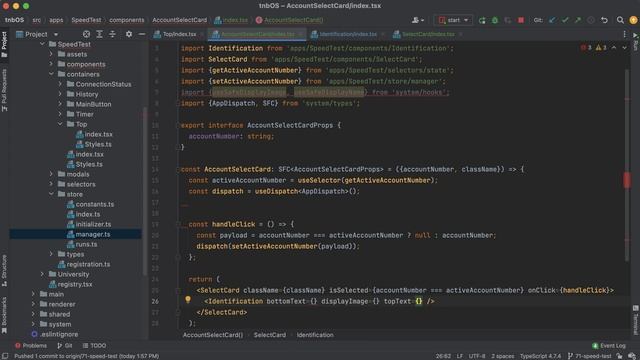
Task: Click the TypeScript 4.7.4 status widget
Action: [x=540, y=356]
